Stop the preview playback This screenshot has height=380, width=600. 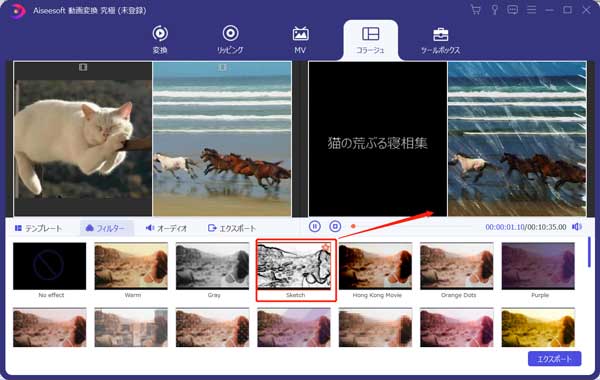click(x=335, y=227)
